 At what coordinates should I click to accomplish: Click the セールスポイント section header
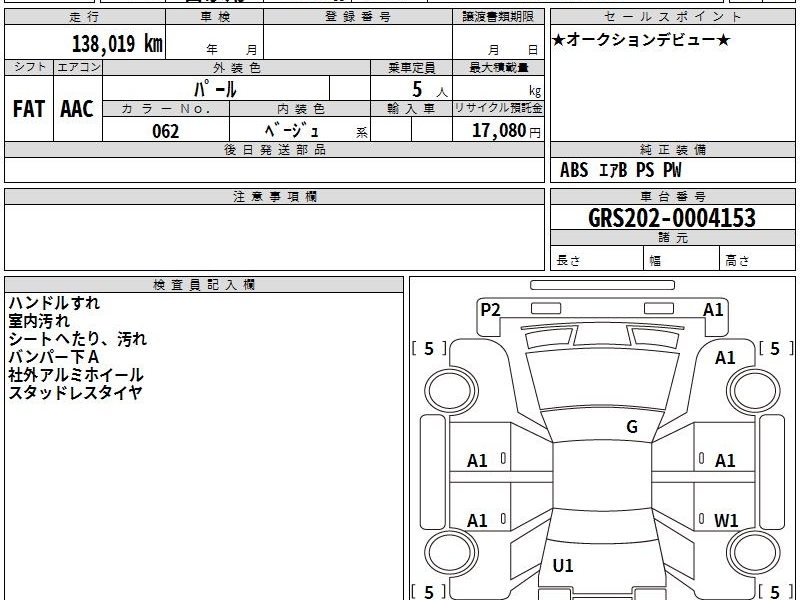point(672,17)
